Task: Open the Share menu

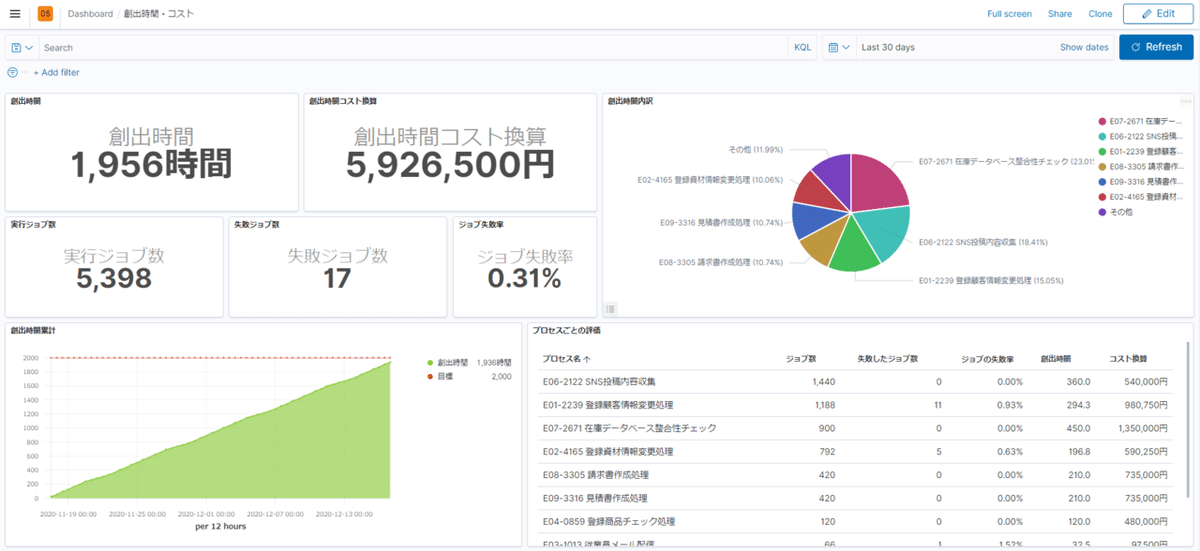Action: point(1060,14)
